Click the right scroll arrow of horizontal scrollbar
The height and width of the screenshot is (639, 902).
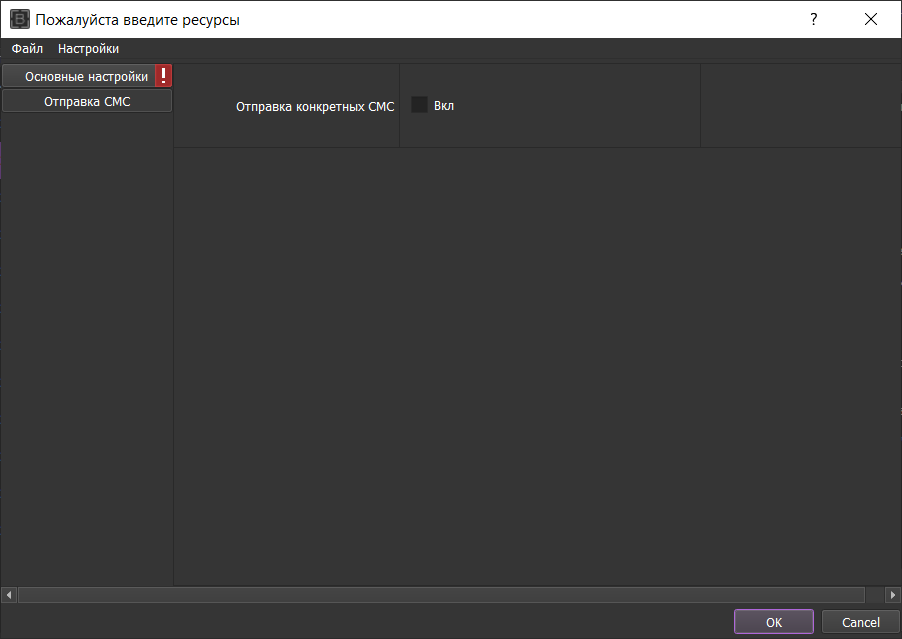[x=893, y=595]
